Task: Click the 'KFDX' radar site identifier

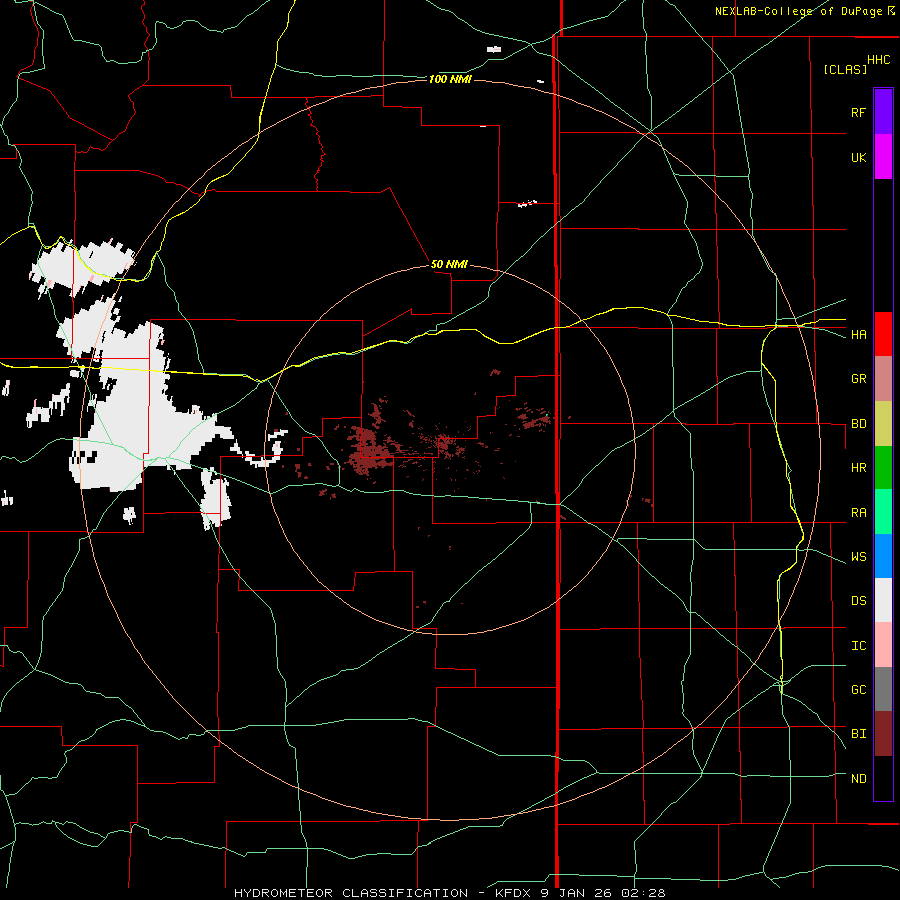Action: tap(514, 893)
